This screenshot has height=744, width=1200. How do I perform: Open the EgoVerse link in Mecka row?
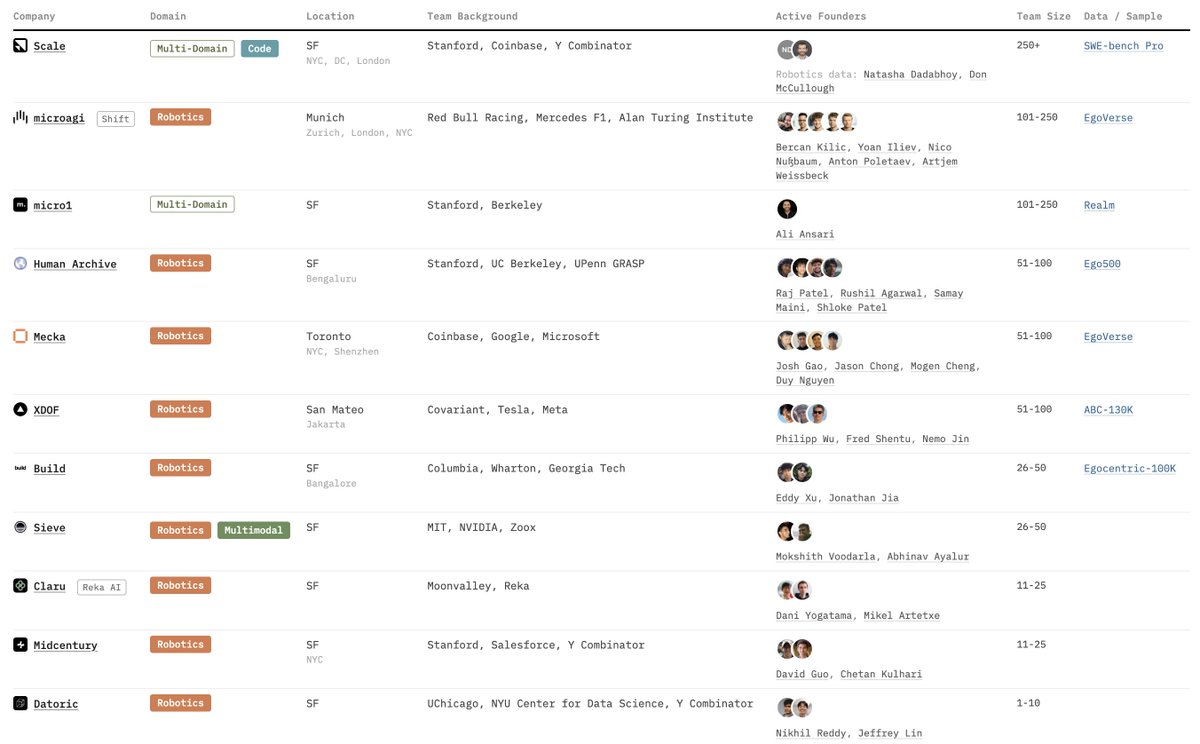(1108, 337)
